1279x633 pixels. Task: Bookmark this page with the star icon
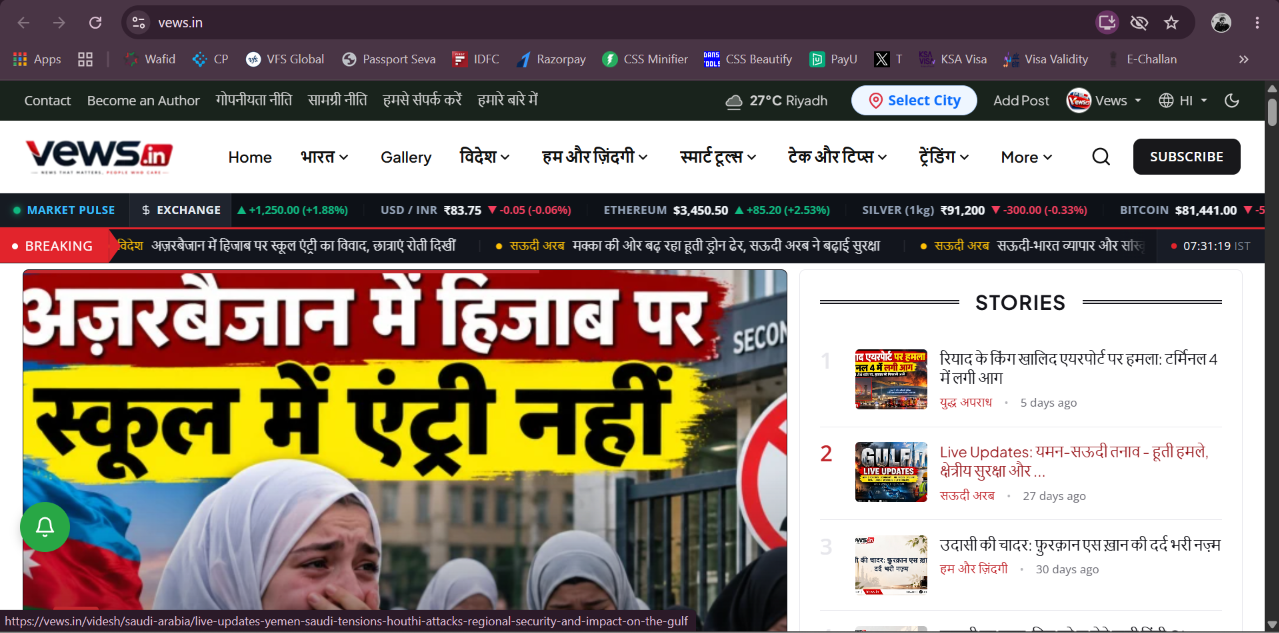1172,22
